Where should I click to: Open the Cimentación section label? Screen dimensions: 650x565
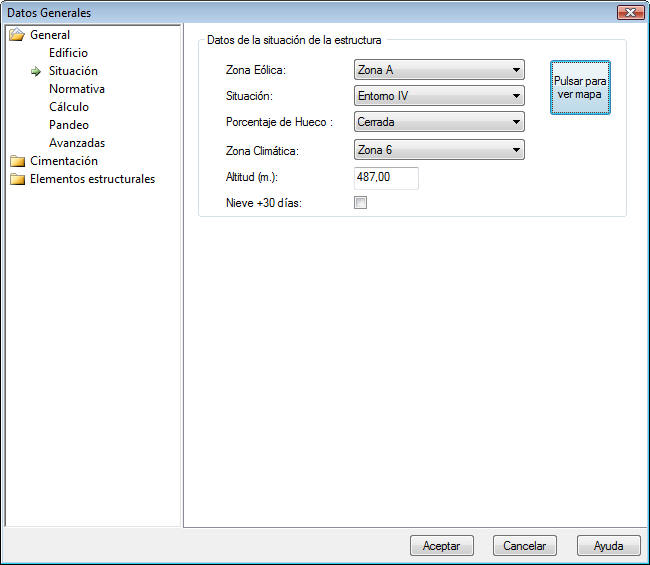click(x=64, y=161)
